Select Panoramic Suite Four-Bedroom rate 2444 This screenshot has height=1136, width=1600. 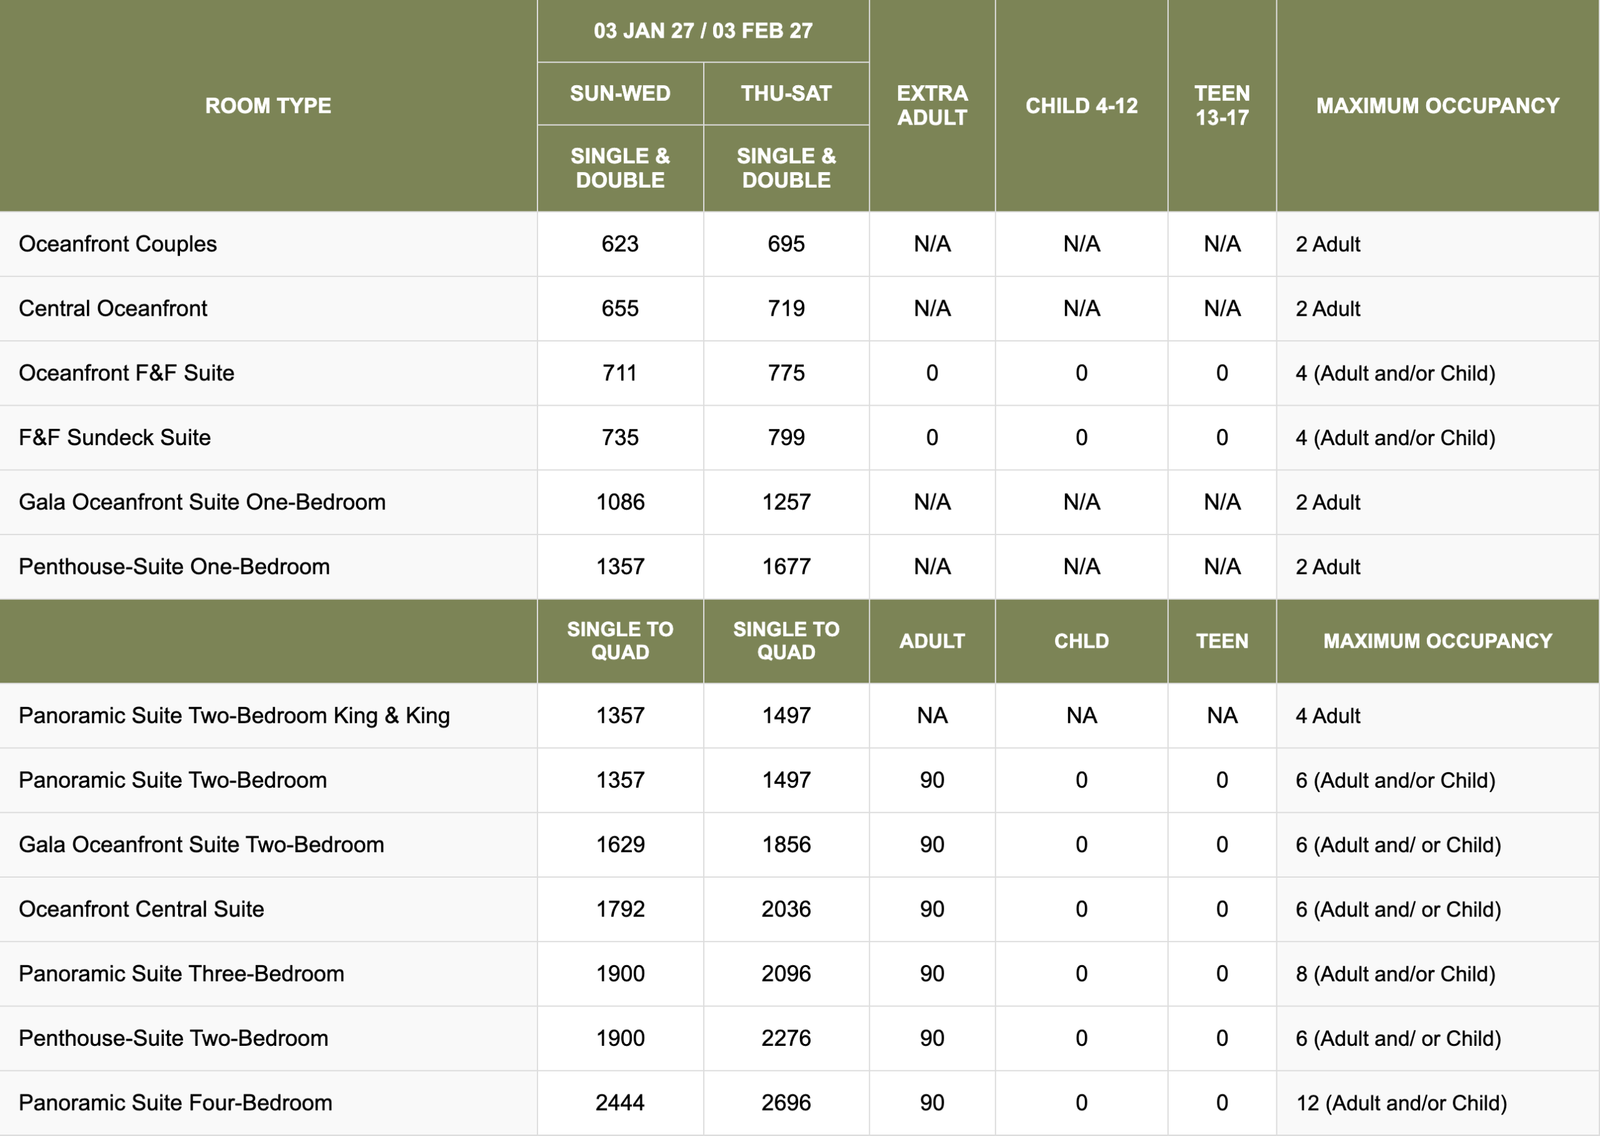tap(620, 1103)
